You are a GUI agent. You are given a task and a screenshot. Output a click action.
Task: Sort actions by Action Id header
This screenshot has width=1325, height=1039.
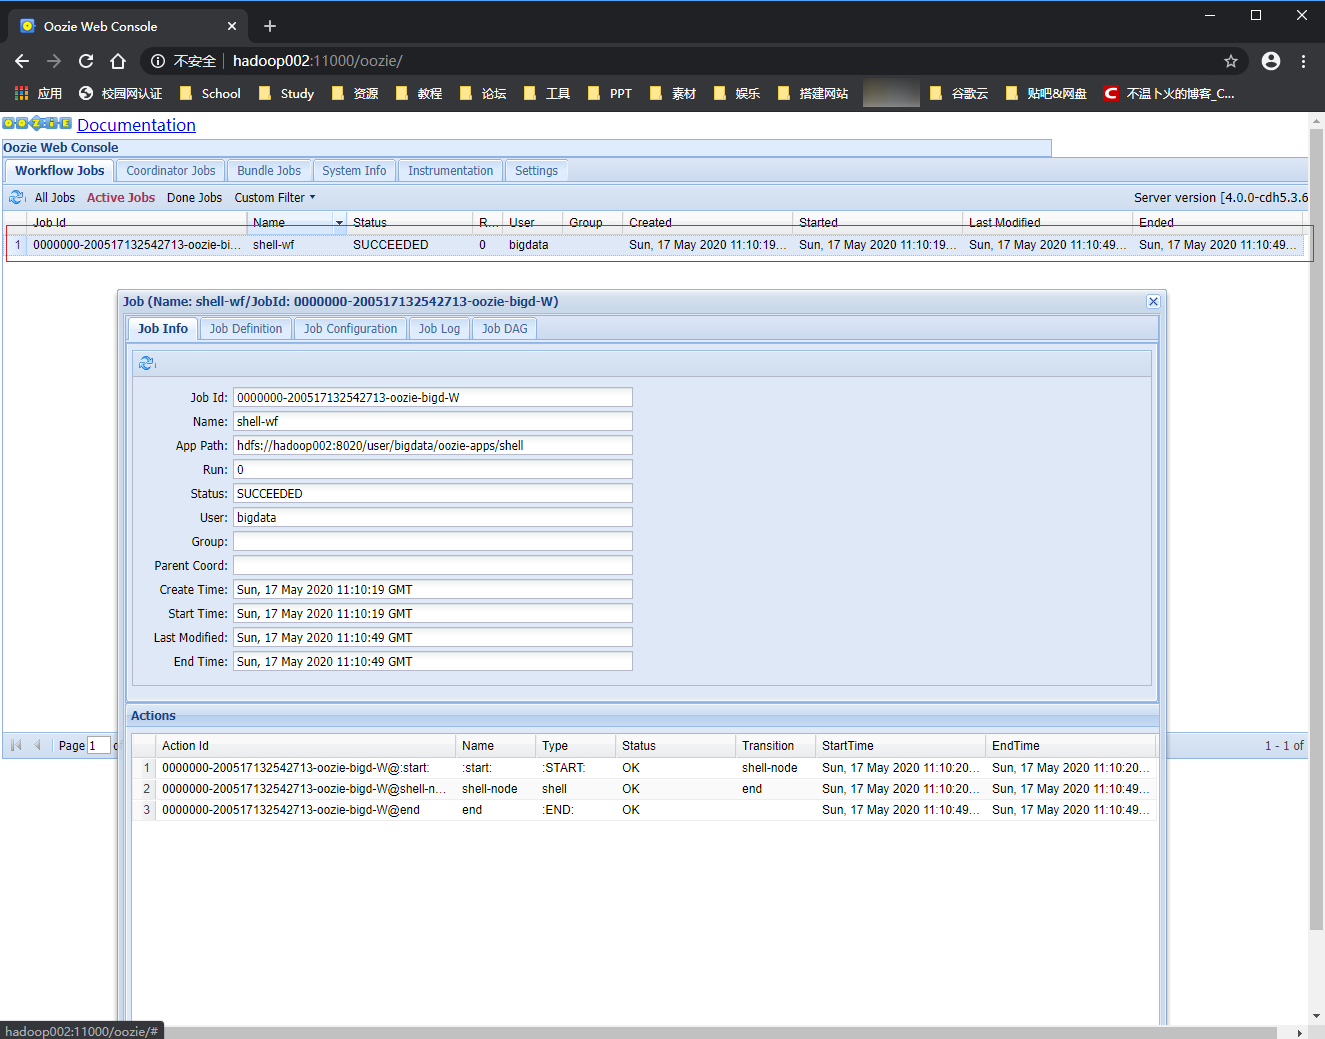click(306, 746)
